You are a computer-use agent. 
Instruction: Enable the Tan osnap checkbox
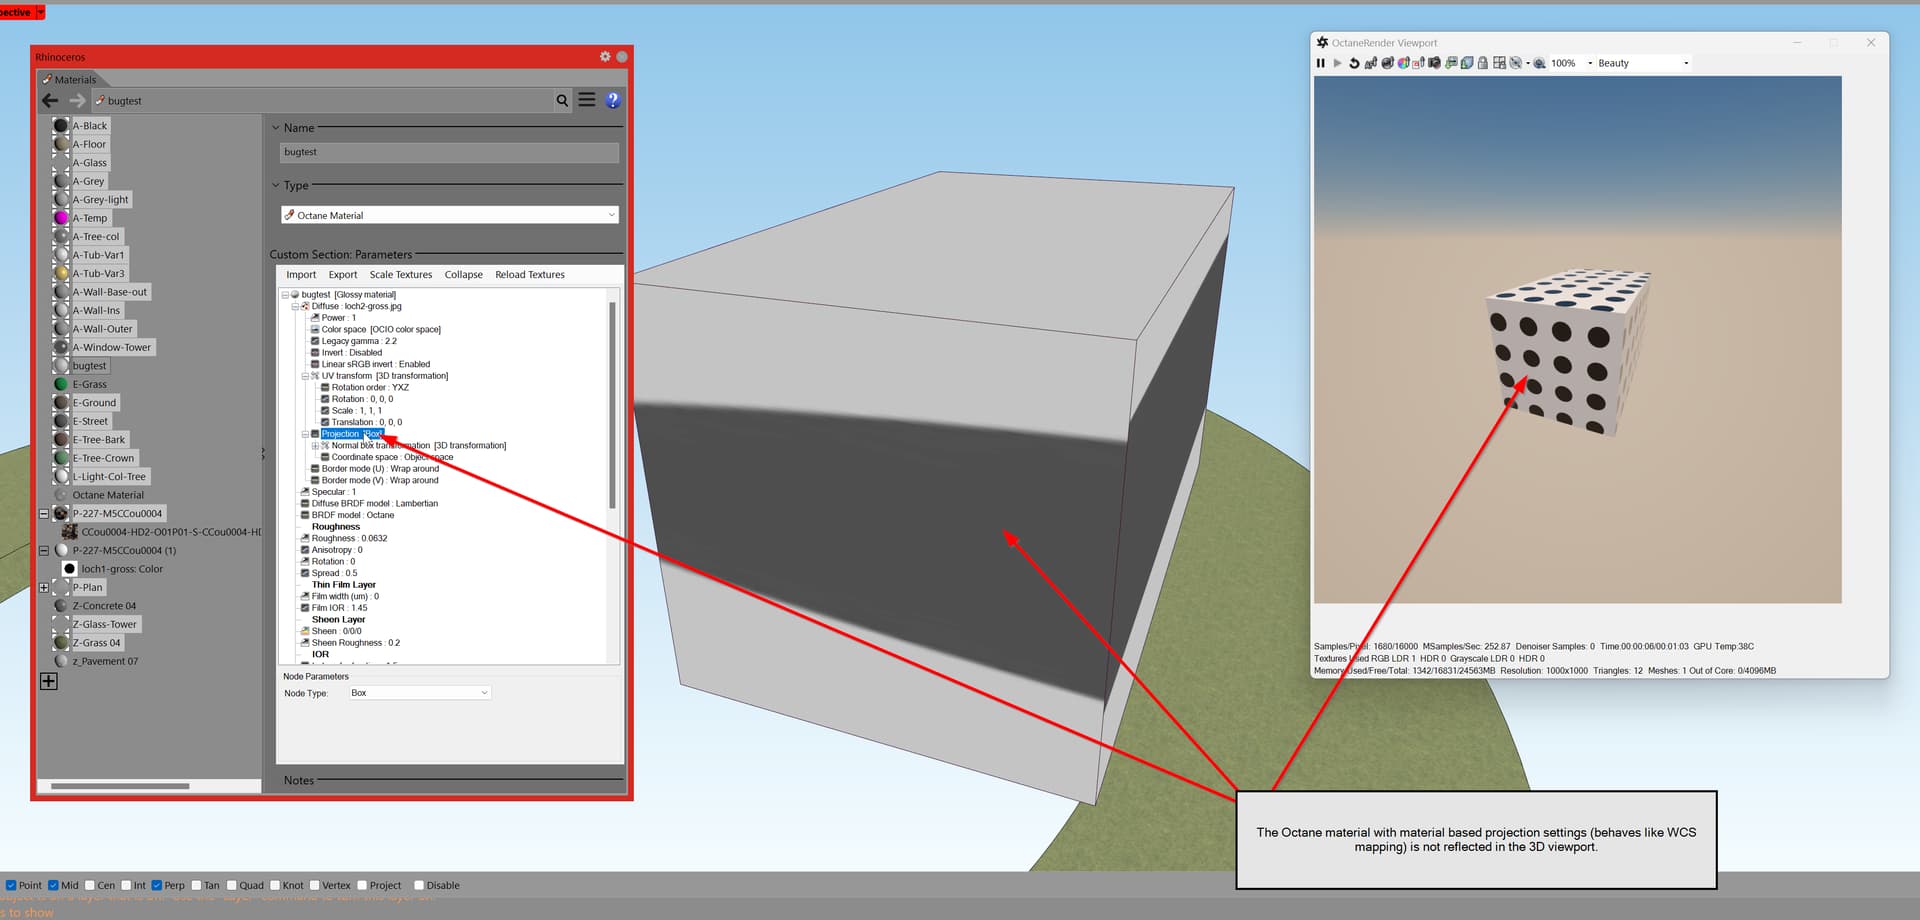(x=196, y=885)
